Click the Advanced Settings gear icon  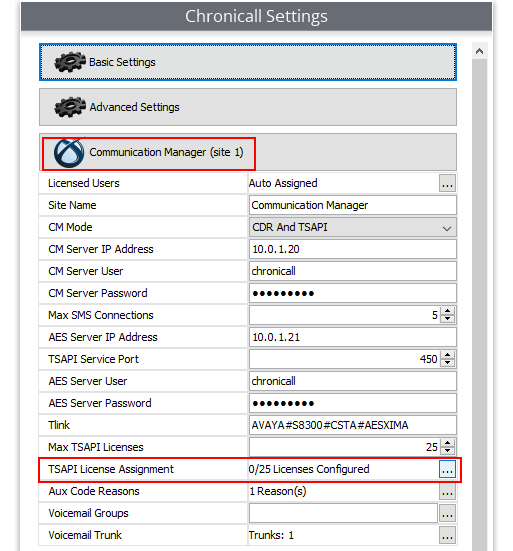pyautogui.click(x=70, y=107)
